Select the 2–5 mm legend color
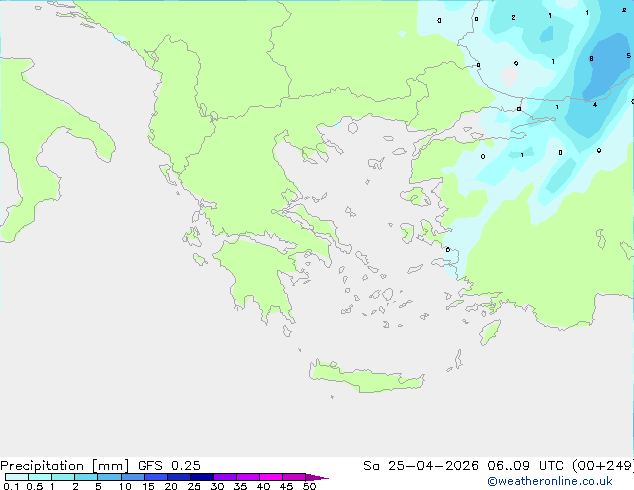 point(86,477)
